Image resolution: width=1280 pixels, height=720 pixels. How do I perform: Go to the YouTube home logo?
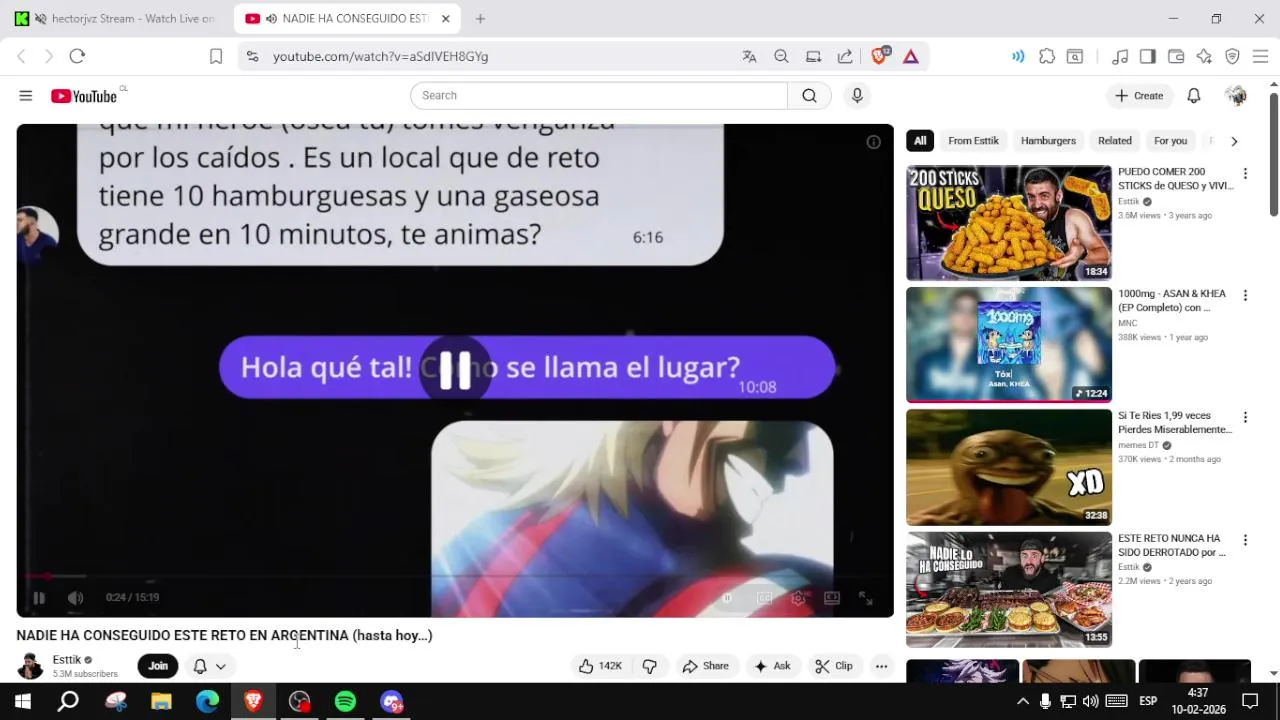(x=84, y=96)
